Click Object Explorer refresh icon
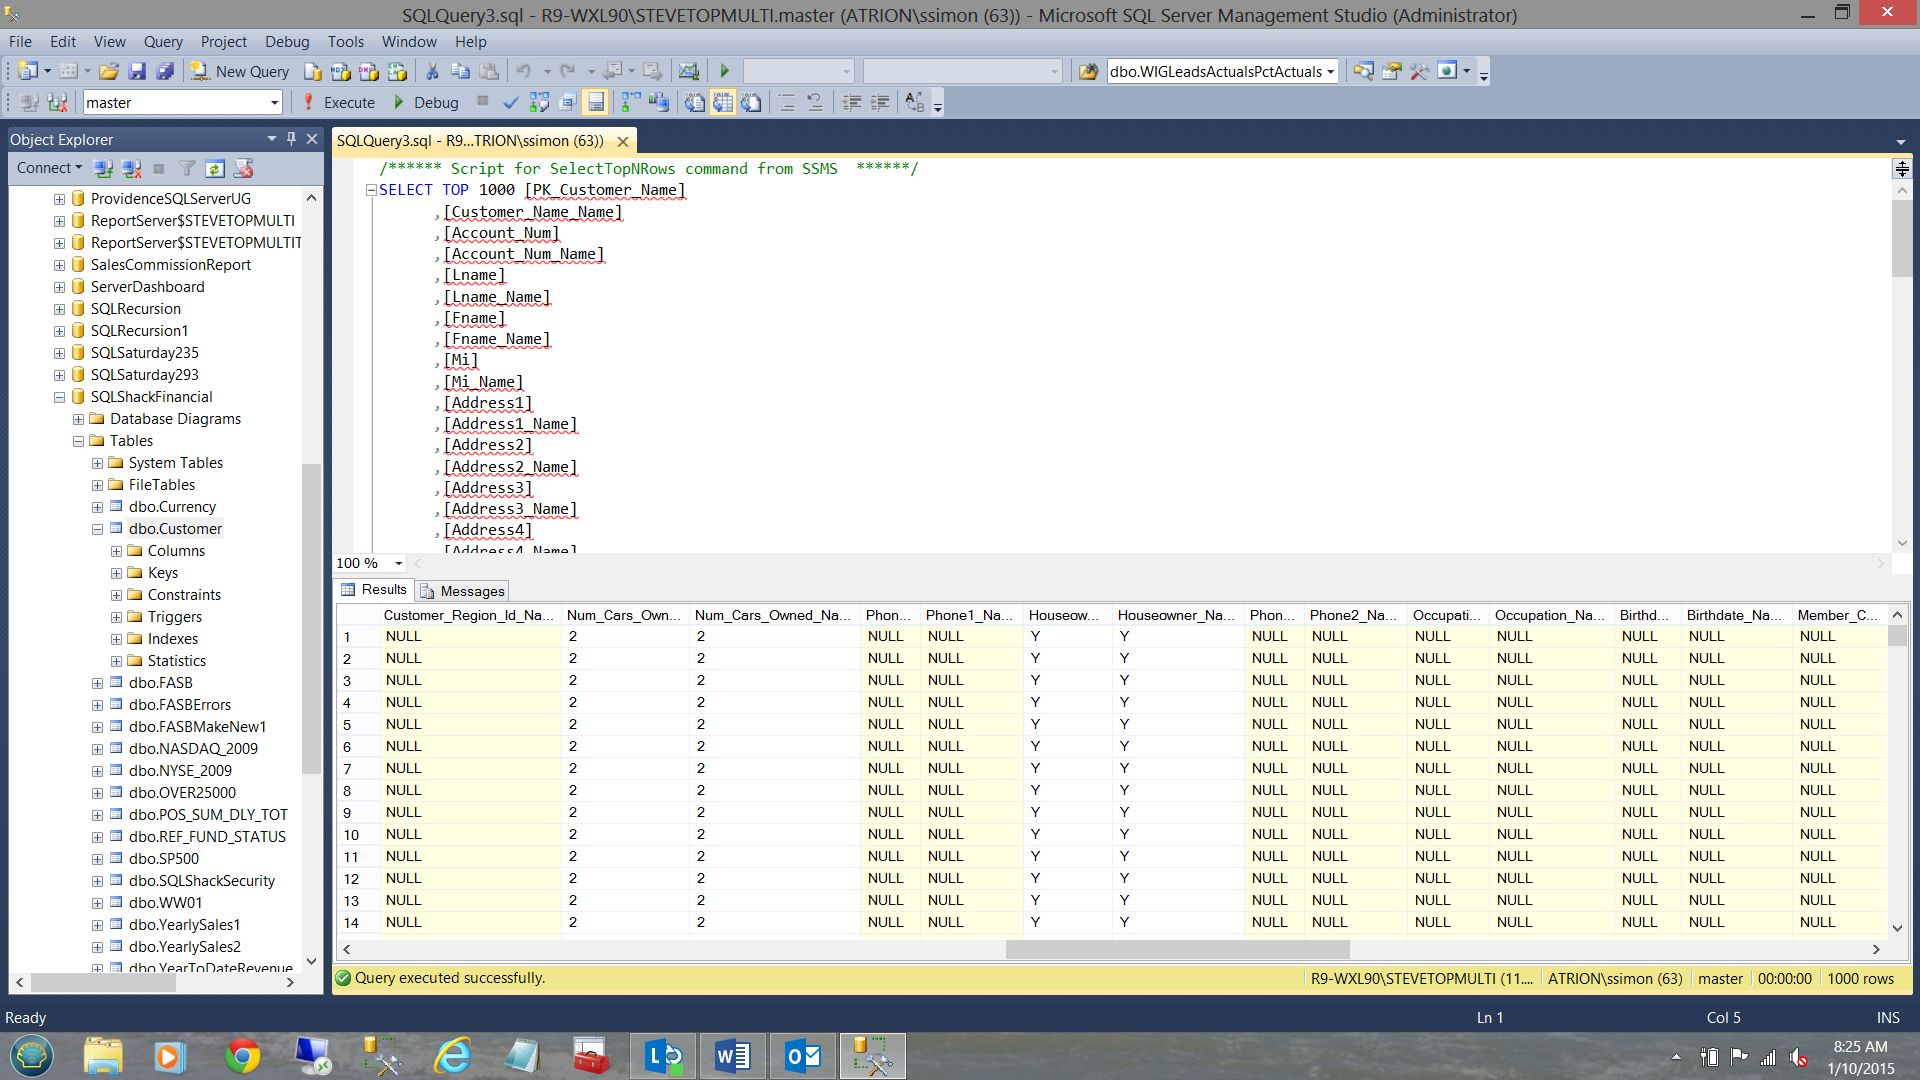 [x=215, y=168]
